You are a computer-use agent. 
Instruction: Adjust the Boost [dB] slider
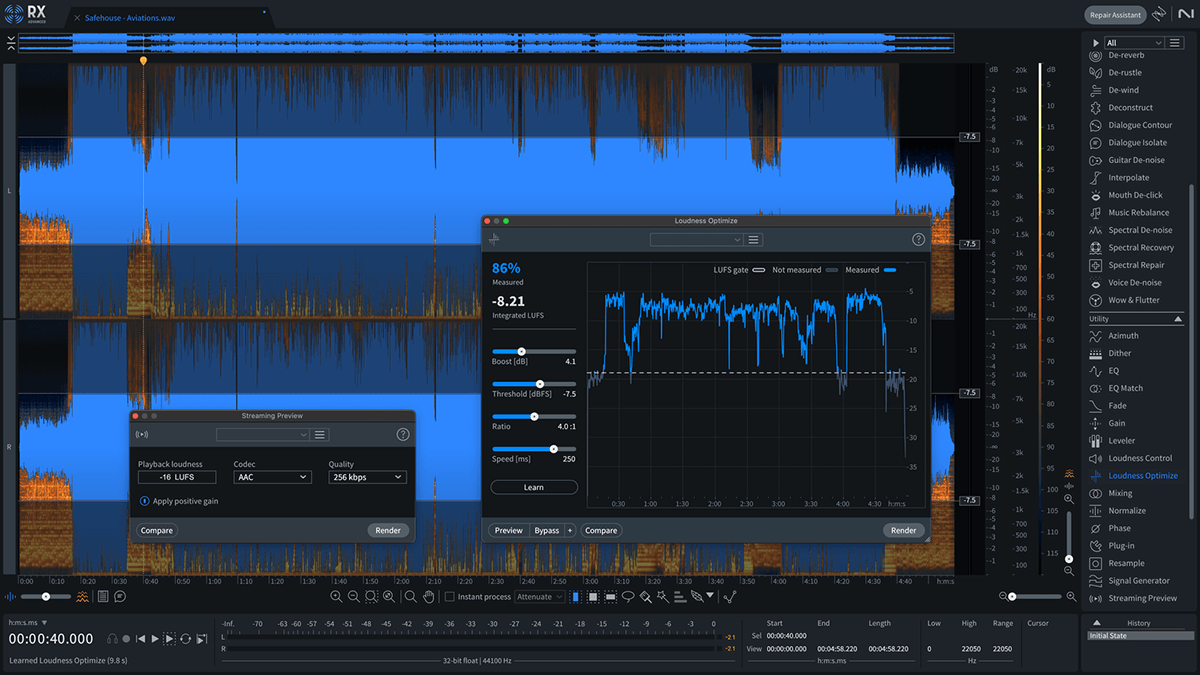pyautogui.click(x=533, y=351)
